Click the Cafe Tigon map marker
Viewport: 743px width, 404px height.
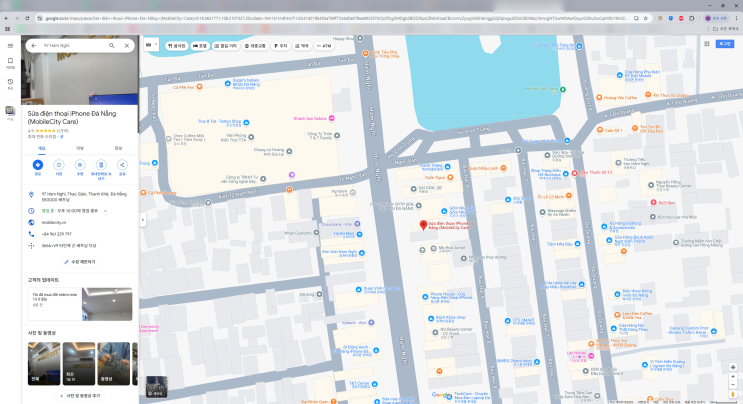[x=450, y=178]
